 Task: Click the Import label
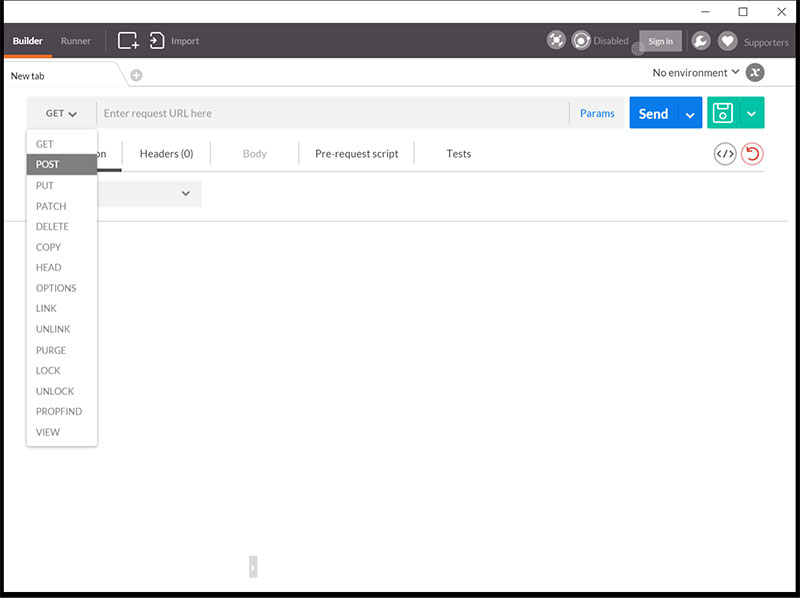(185, 41)
